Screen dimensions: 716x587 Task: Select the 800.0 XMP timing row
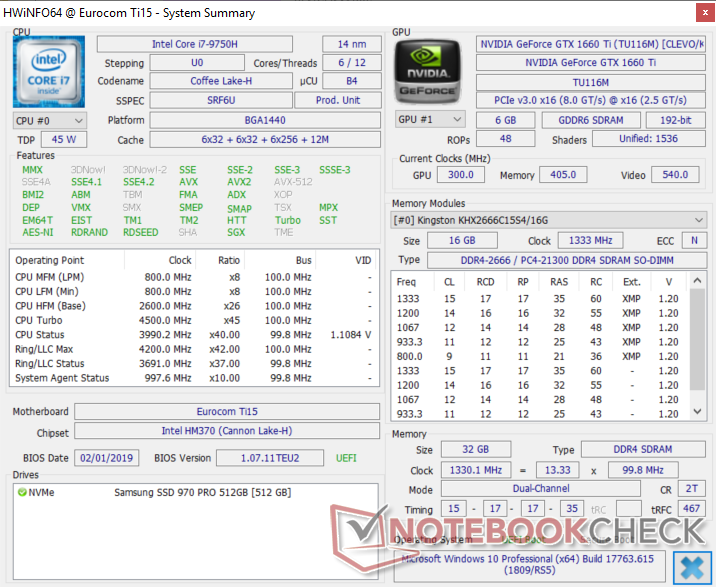click(x=539, y=356)
